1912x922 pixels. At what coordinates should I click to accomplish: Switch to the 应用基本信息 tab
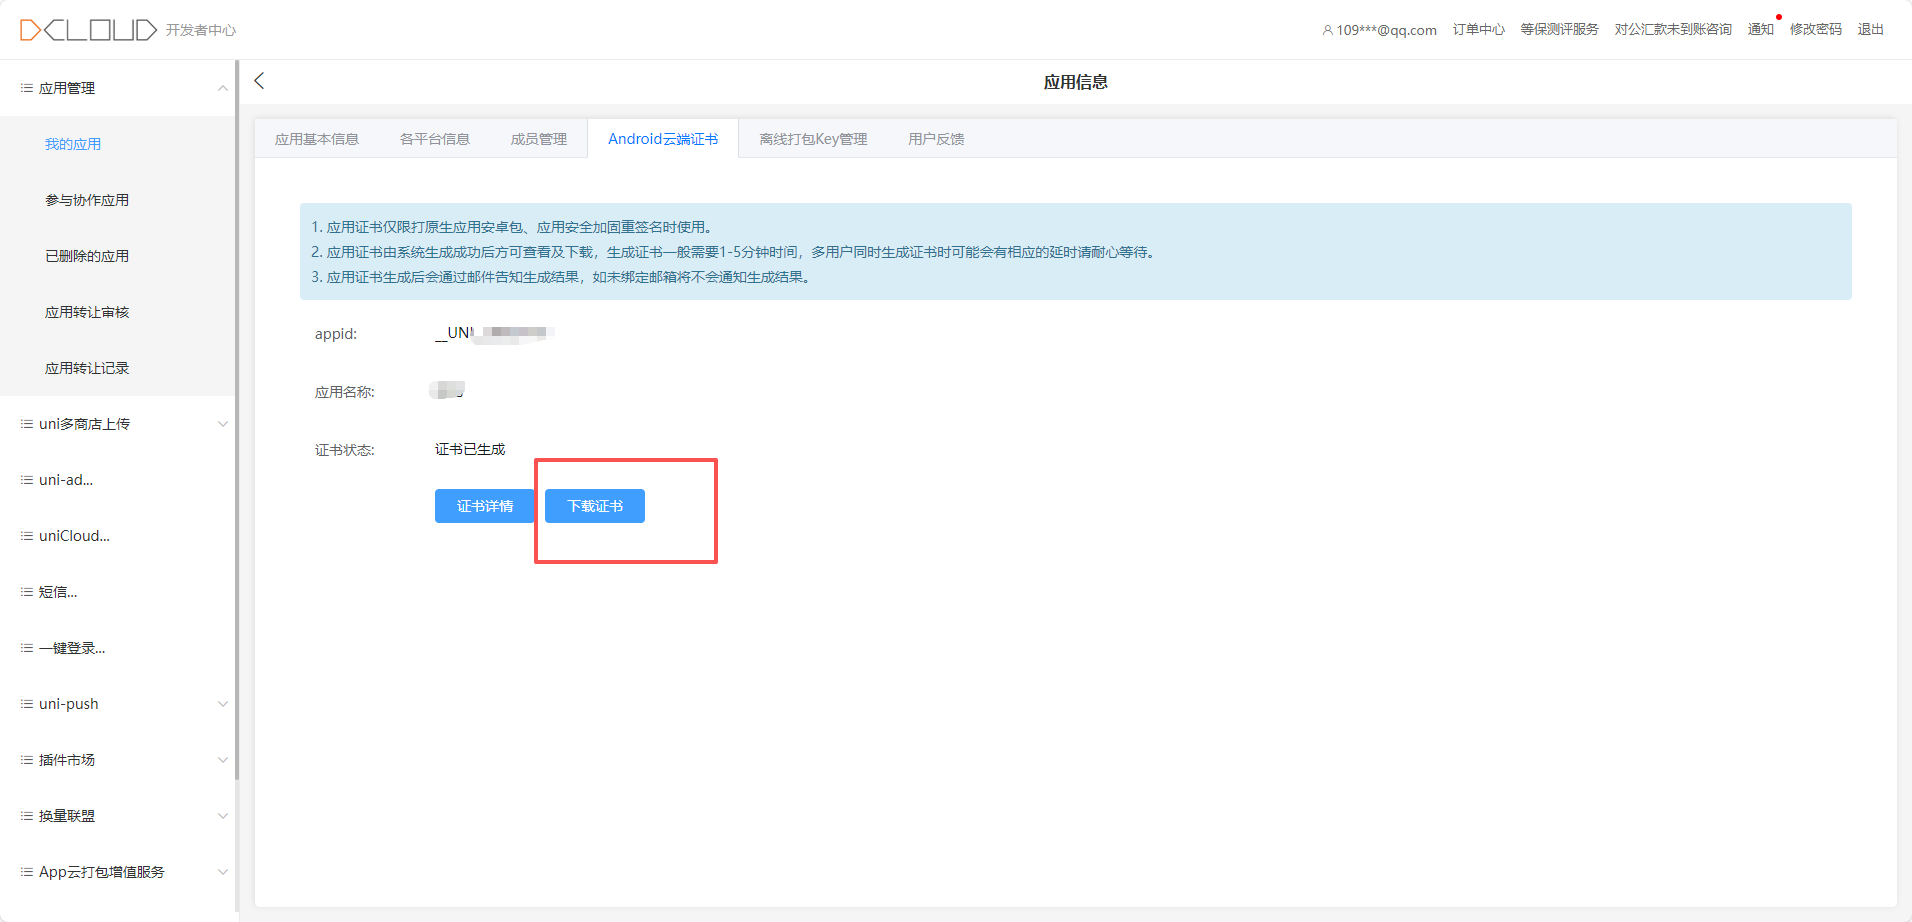coord(317,139)
